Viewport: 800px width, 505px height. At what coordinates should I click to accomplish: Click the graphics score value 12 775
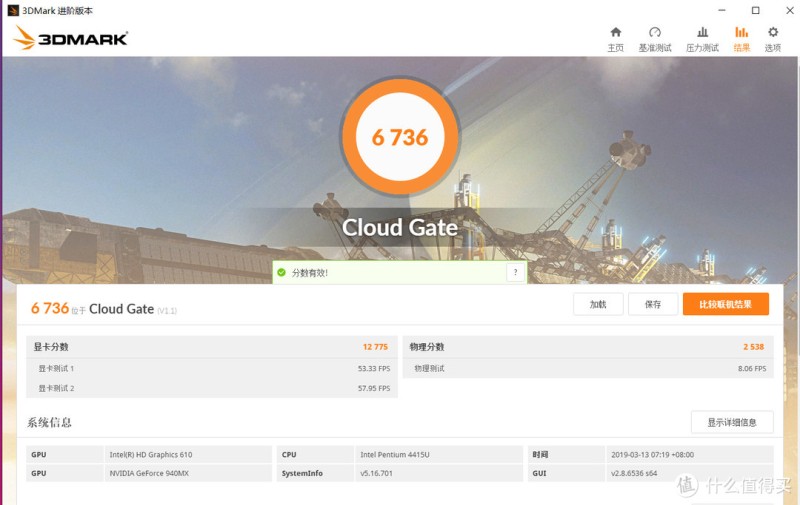376,347
